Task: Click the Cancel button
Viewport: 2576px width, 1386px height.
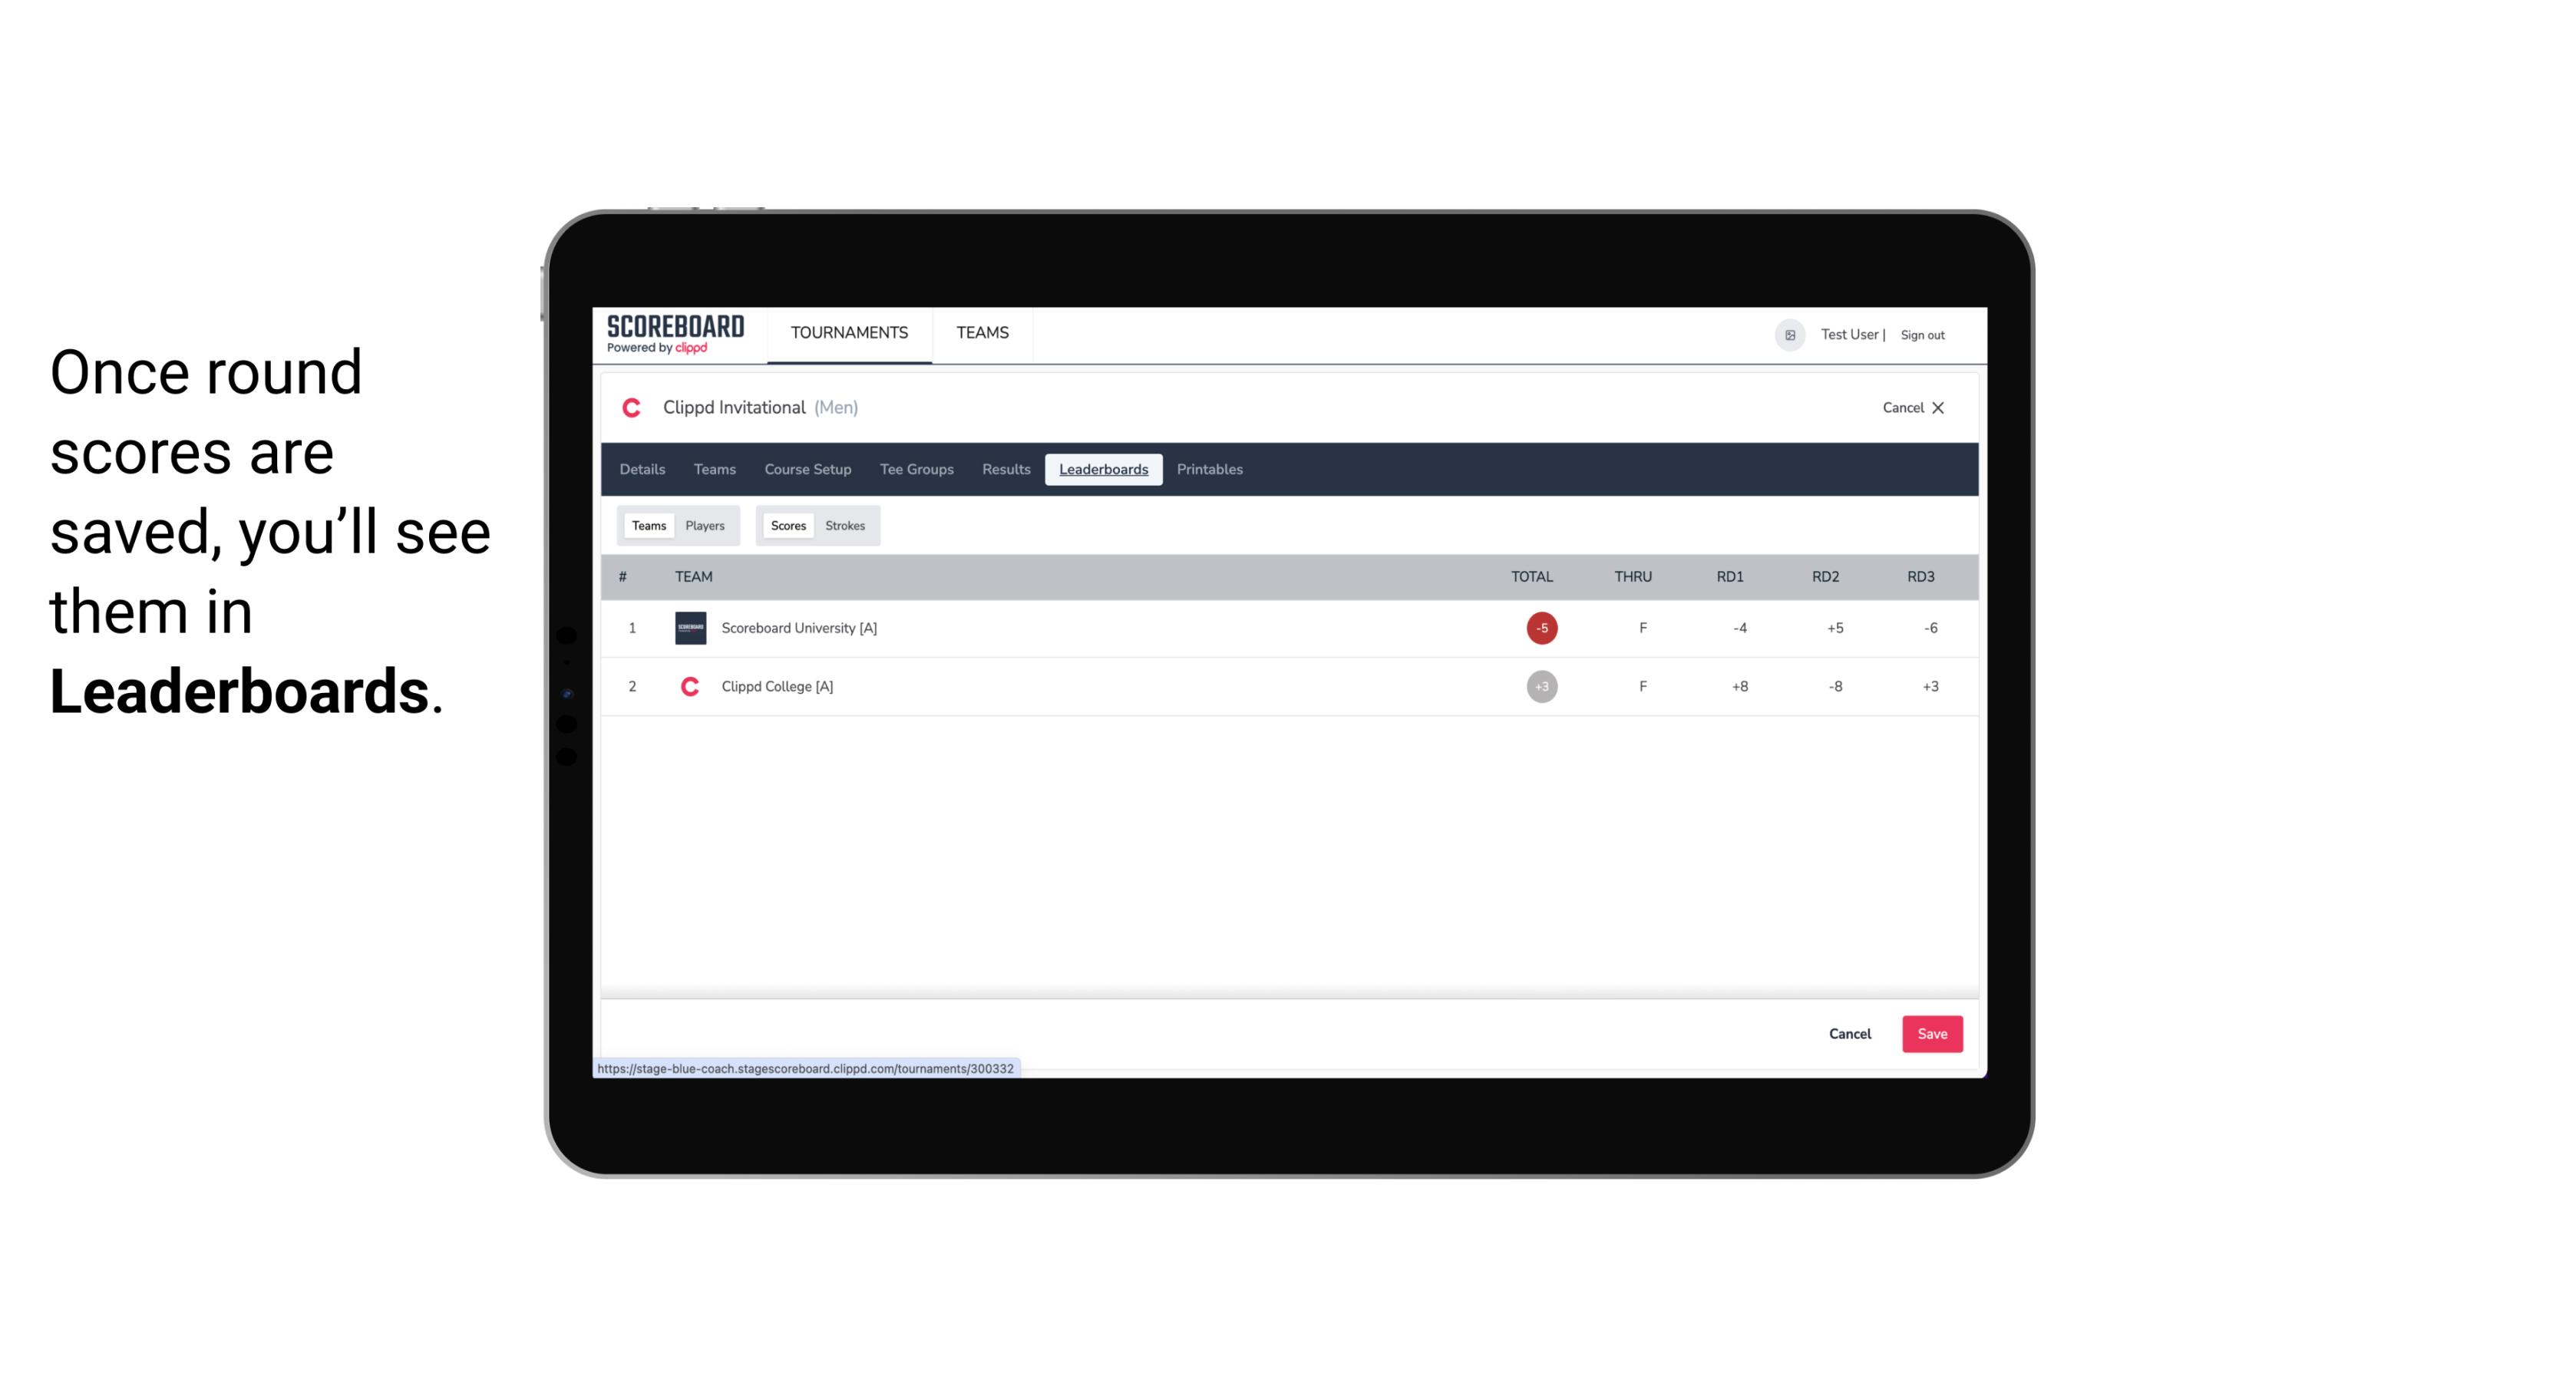Action: click(x=1849, y=1033)
